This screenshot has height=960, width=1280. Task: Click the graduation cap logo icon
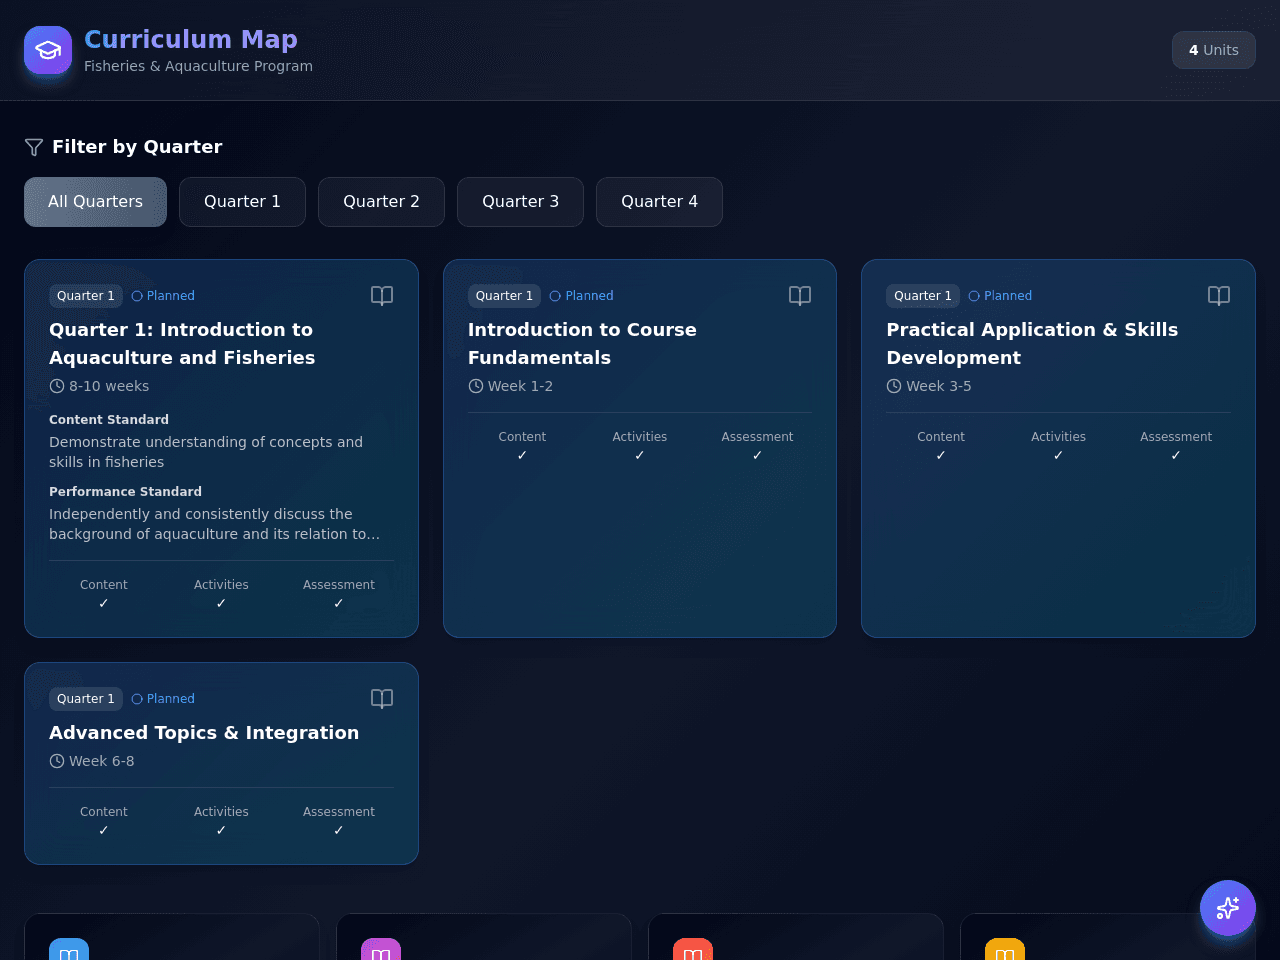point(48,50)
